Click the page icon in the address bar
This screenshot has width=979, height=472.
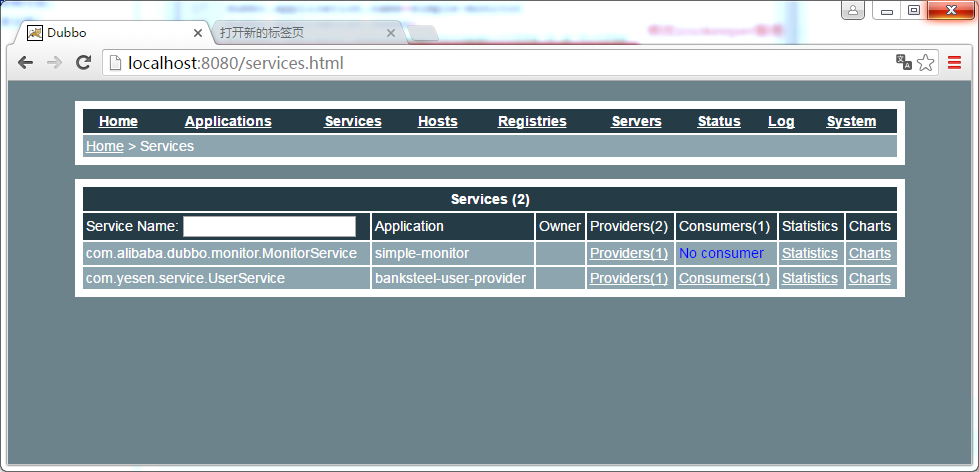114,62
